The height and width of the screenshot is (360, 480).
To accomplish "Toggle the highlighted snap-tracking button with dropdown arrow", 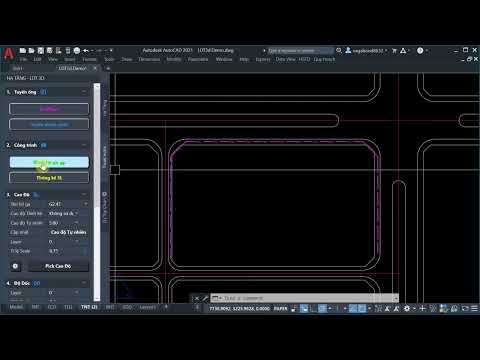I will click(322, 308).
